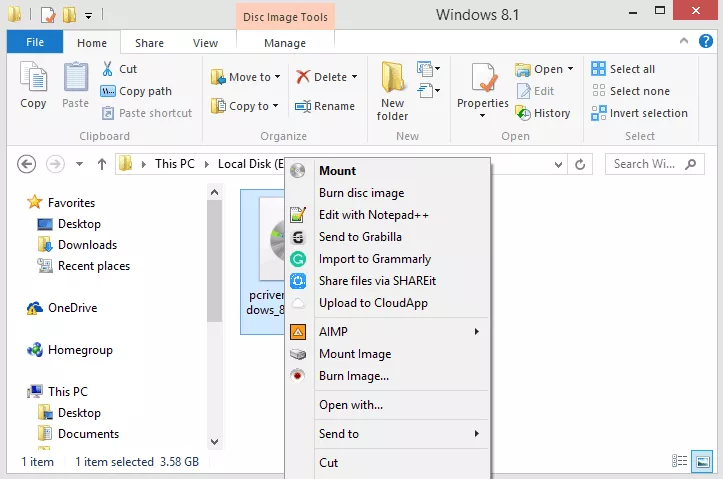Click the search magnifier icon

pyautogui.click(x=690, y=164)
